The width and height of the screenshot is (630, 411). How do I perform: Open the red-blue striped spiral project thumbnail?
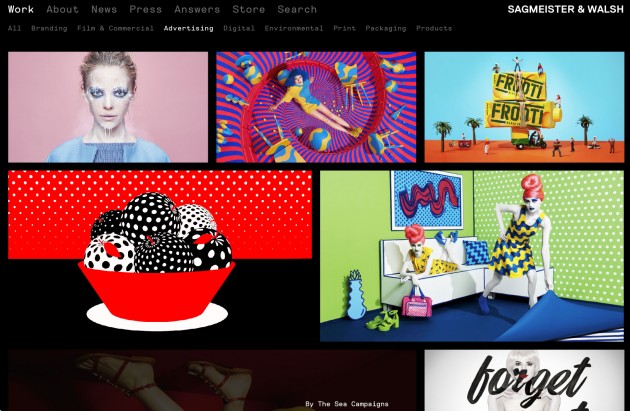tap(316, 107)
